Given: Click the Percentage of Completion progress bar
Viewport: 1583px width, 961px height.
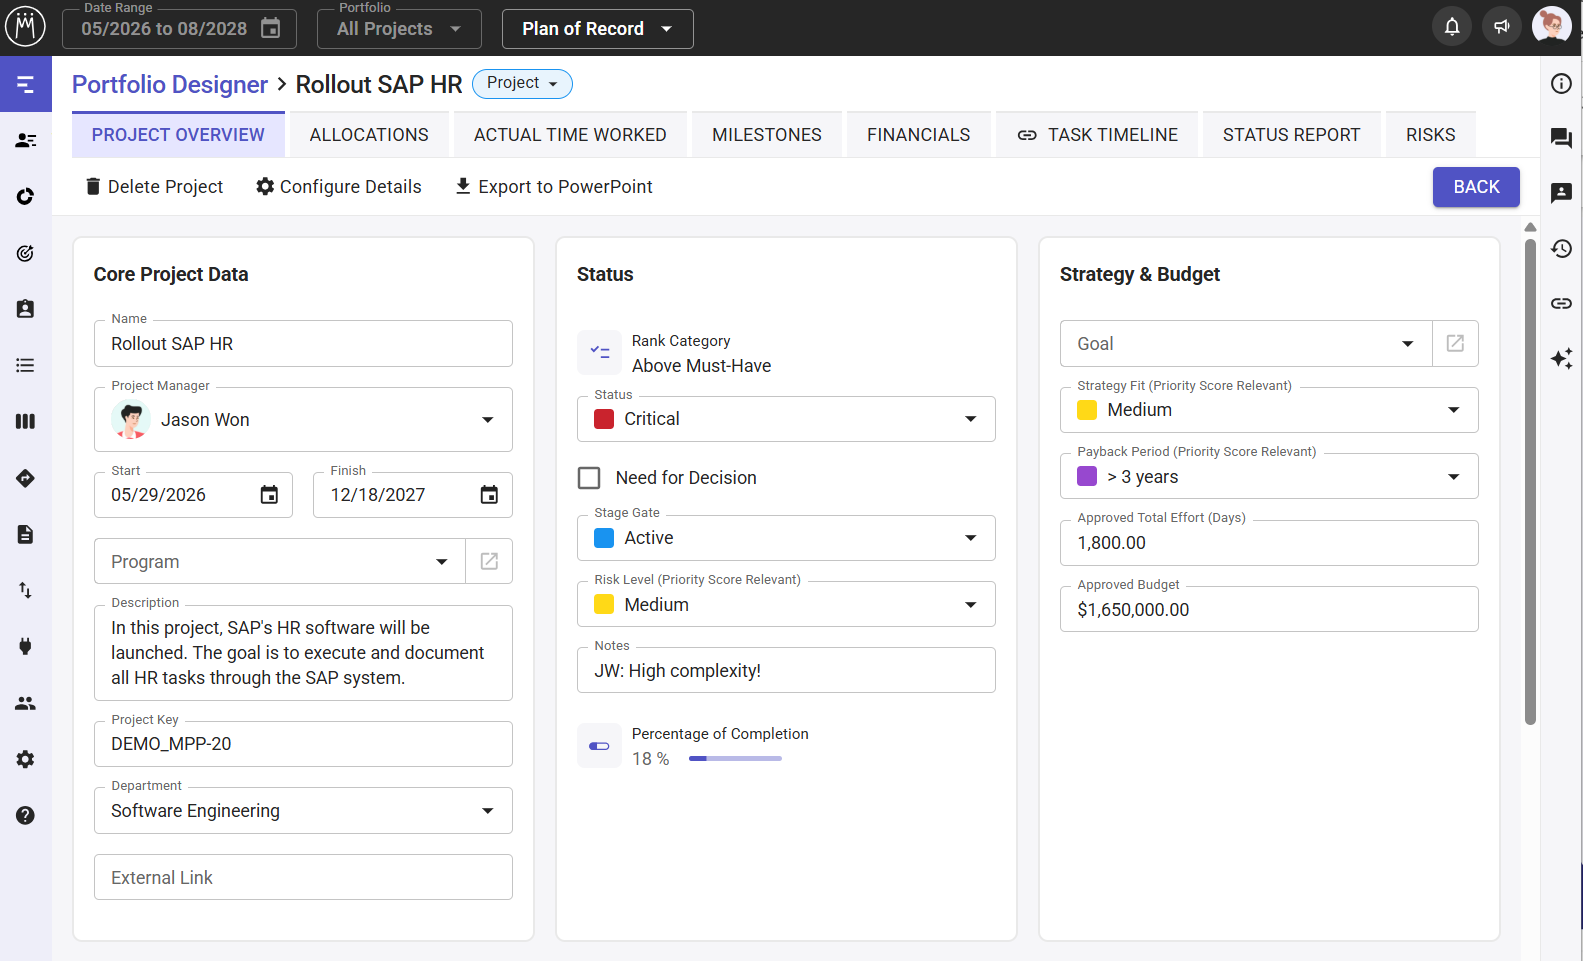Looking at the screenshot, I should click(735, 759).
